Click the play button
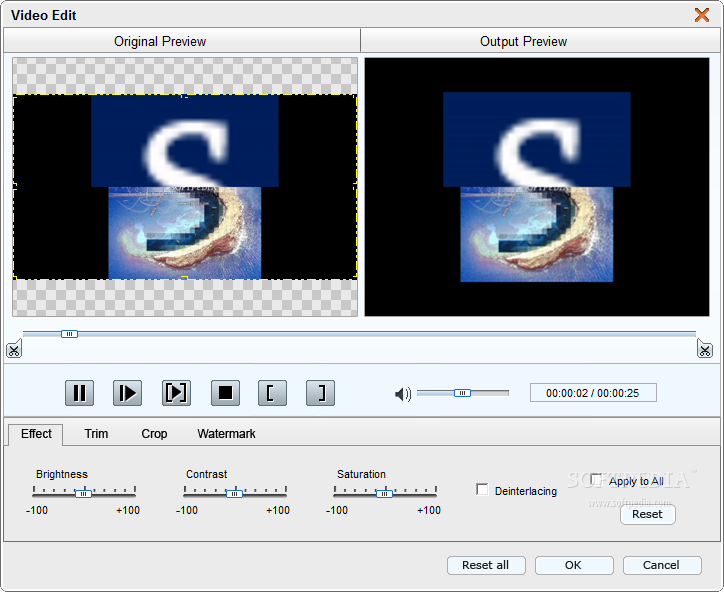The height and width of the screenshot is (592, 724). tap(127, 393)
